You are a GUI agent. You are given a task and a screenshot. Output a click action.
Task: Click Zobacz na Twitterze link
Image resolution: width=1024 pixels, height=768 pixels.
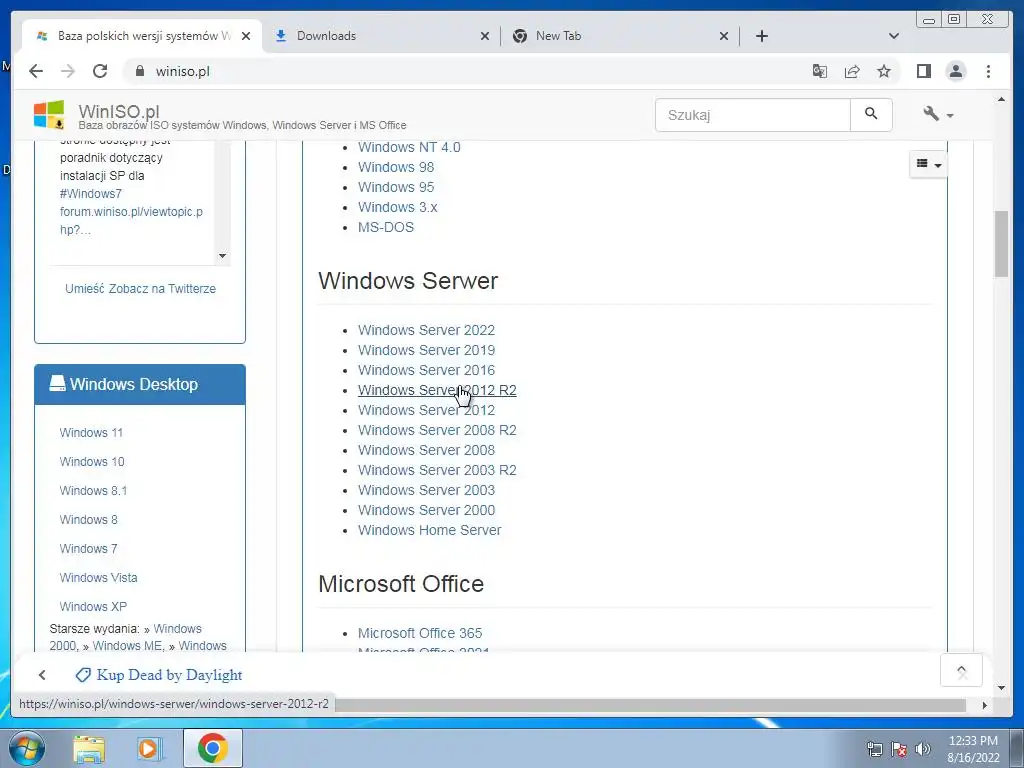[162, 289]
